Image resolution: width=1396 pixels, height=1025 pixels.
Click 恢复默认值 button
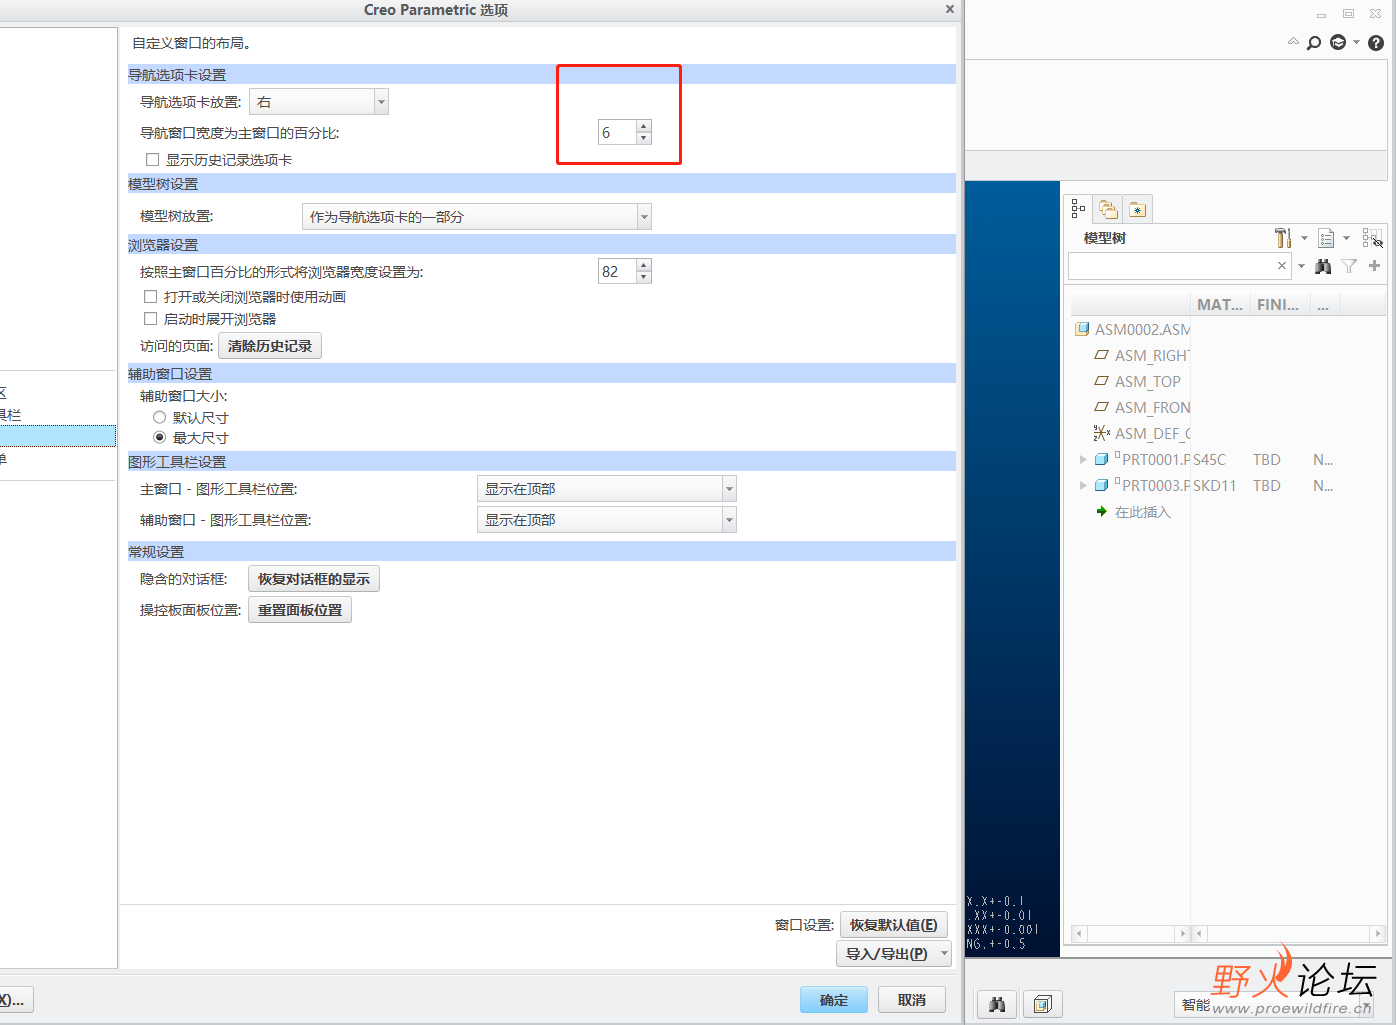894,925
